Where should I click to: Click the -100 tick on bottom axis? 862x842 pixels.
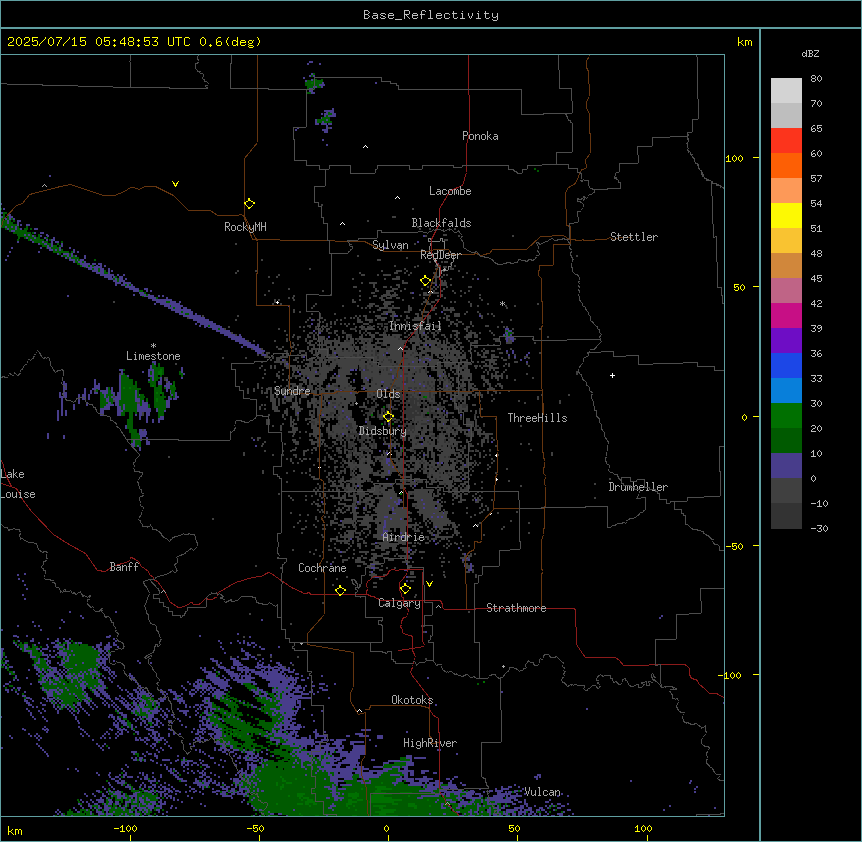(126, 828)
